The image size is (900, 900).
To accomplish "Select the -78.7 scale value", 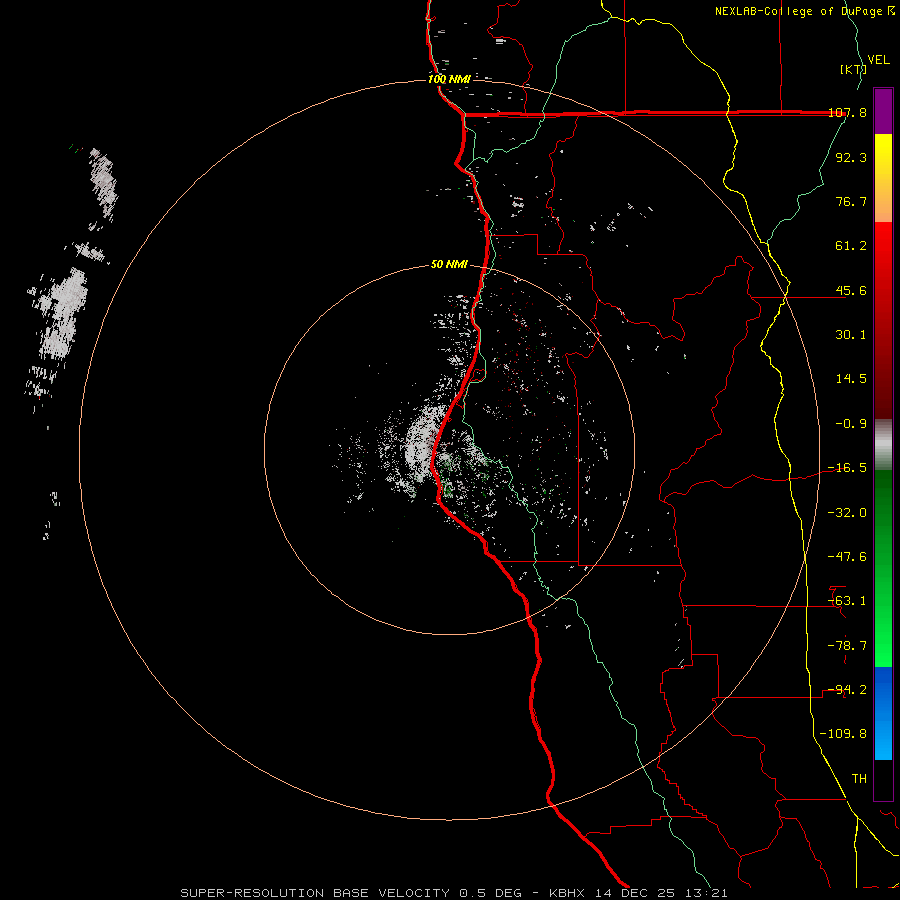I will click(x=847, y=646).
